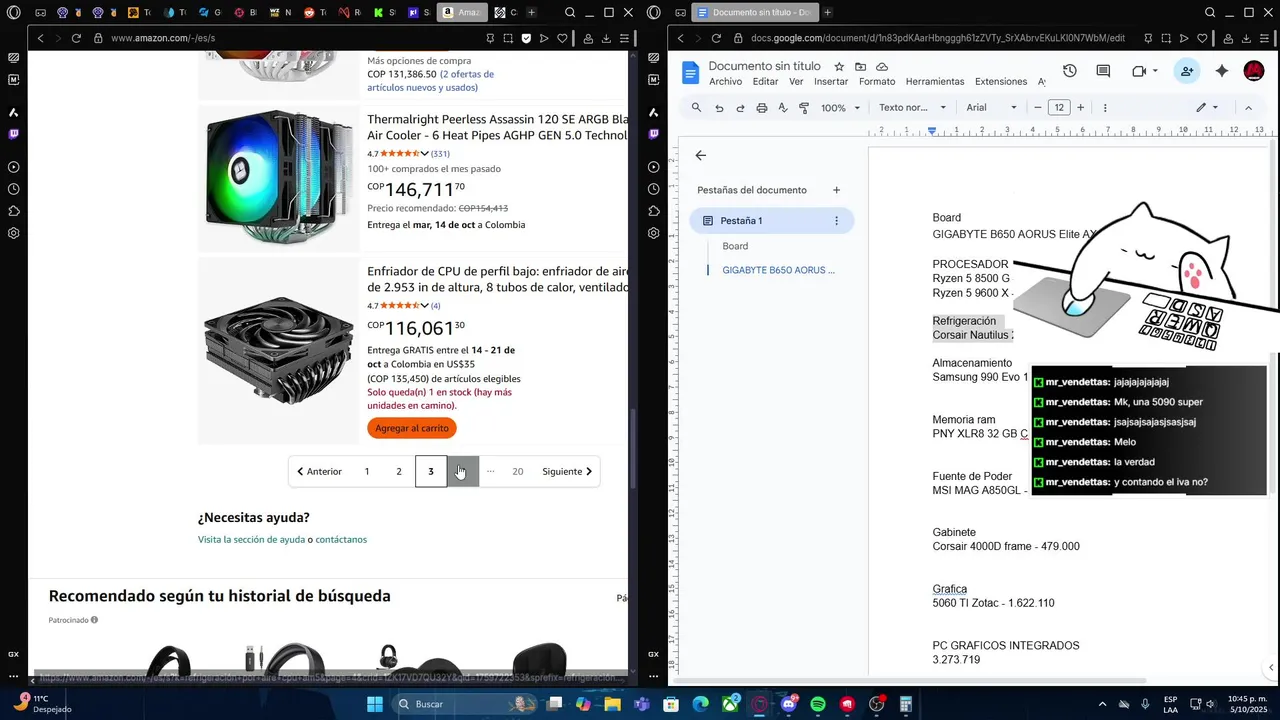Open the Gemini sparkle assistant in Docs
Image resolution: width=1280 pixels, height=720 pixels.
[x=1222, y=71]
